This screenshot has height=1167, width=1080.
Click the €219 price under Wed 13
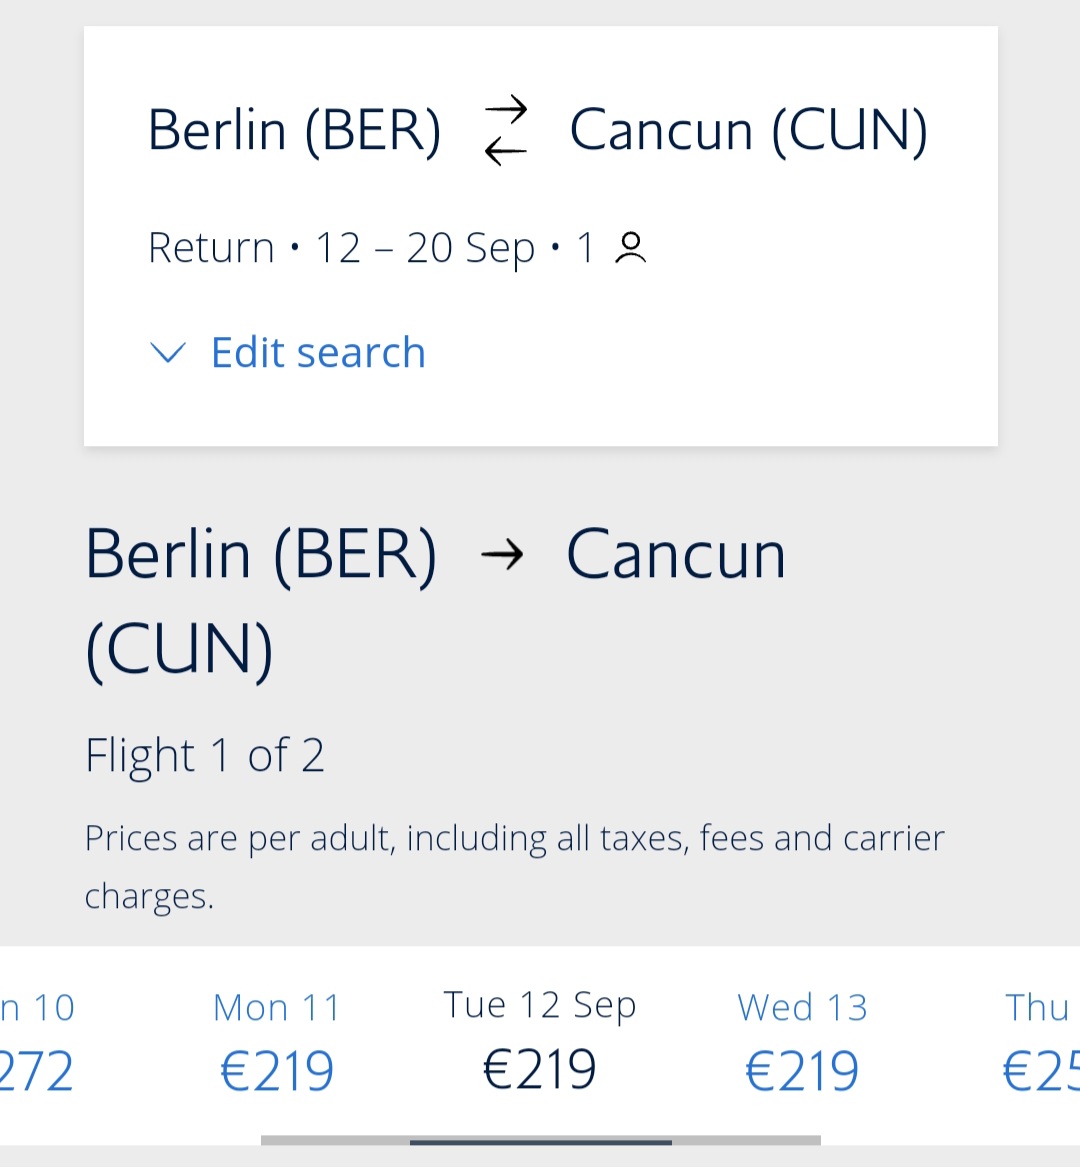(802, 1071)
